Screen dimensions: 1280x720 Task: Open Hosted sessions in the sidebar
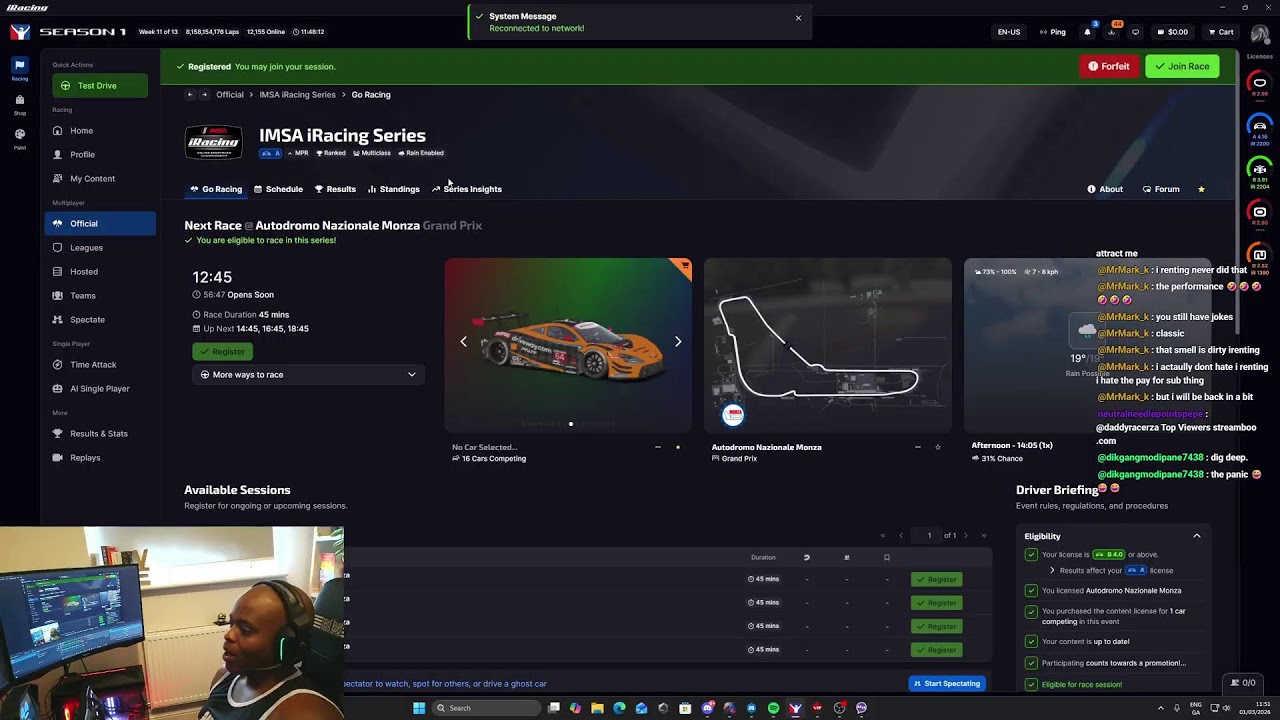tap(84, 272)
